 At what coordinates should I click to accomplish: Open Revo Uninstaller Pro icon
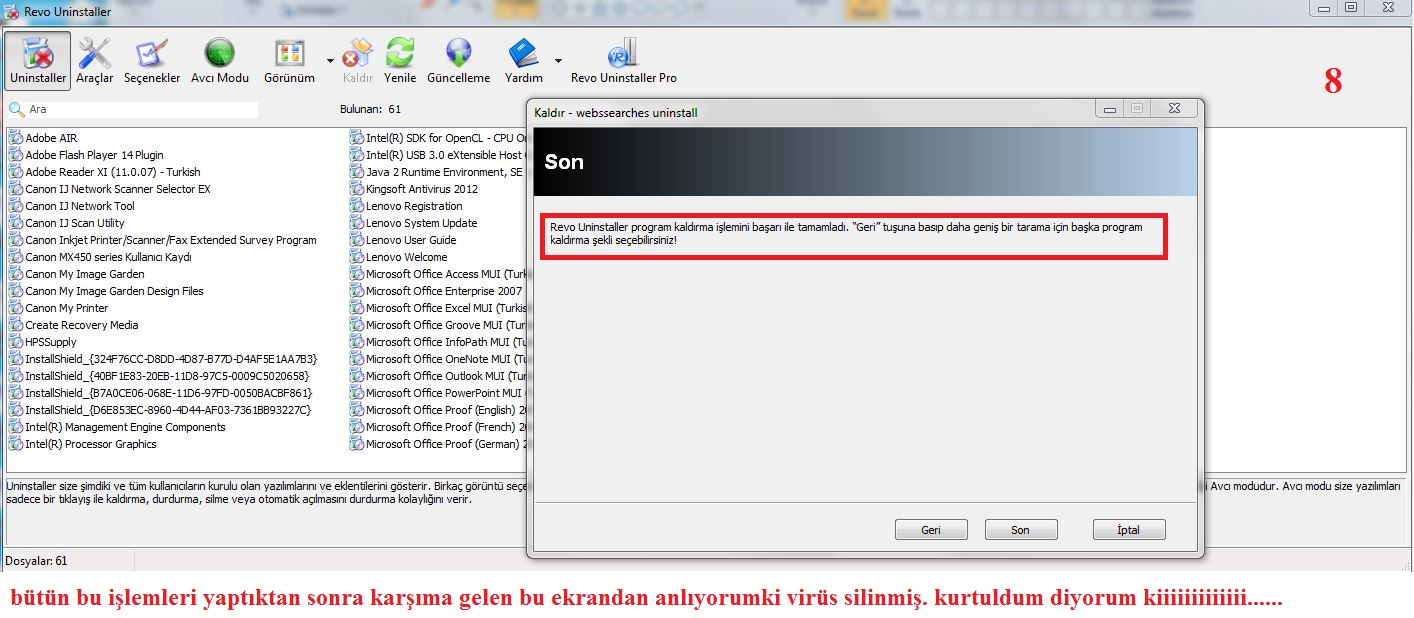[x=624, y=61]
